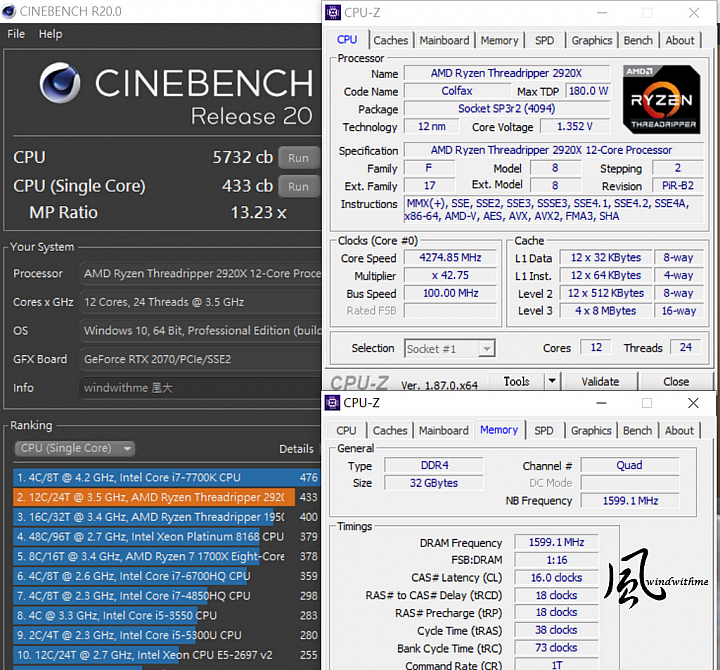This screenshot has width=720, height=670.
Task: Click the Cinebench sphere logo
Action: coord(60,83)
